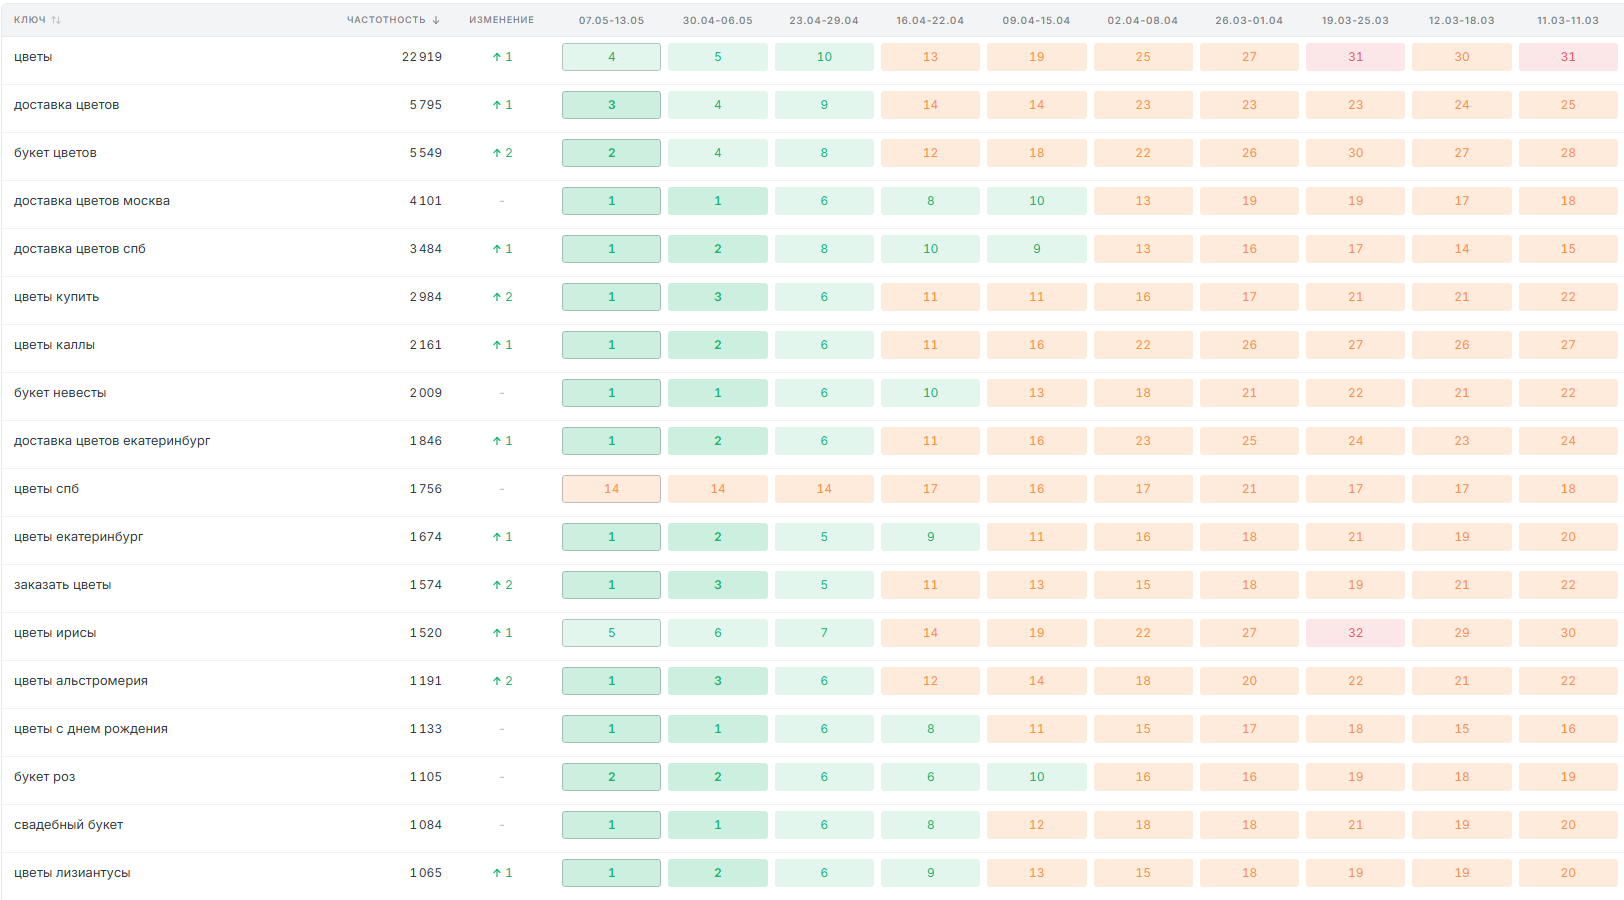1624x900 pixels.
Task: Click the up arrow for букет цветов
Action: click(x=497, y=153)
